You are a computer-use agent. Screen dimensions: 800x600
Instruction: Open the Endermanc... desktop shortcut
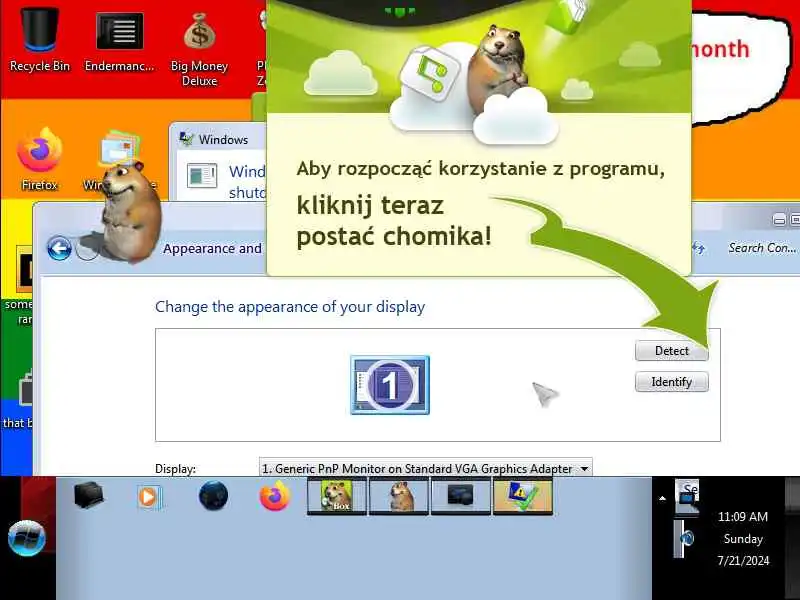coord(119,39)
